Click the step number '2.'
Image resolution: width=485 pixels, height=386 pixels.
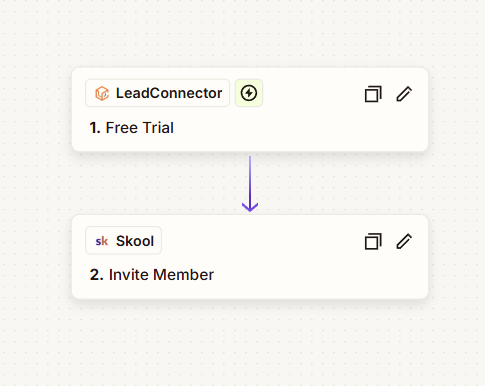97,275
